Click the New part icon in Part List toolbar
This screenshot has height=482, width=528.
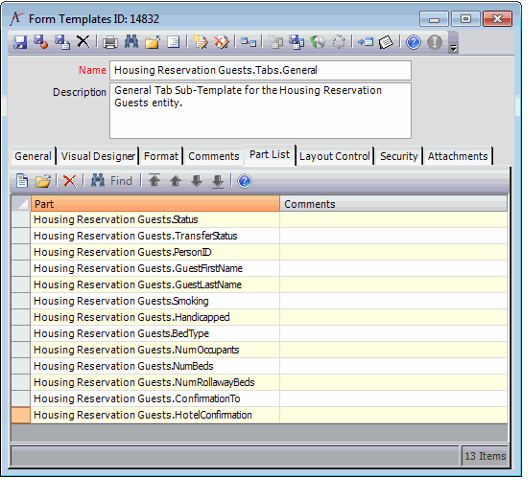[x=22, y=181]
